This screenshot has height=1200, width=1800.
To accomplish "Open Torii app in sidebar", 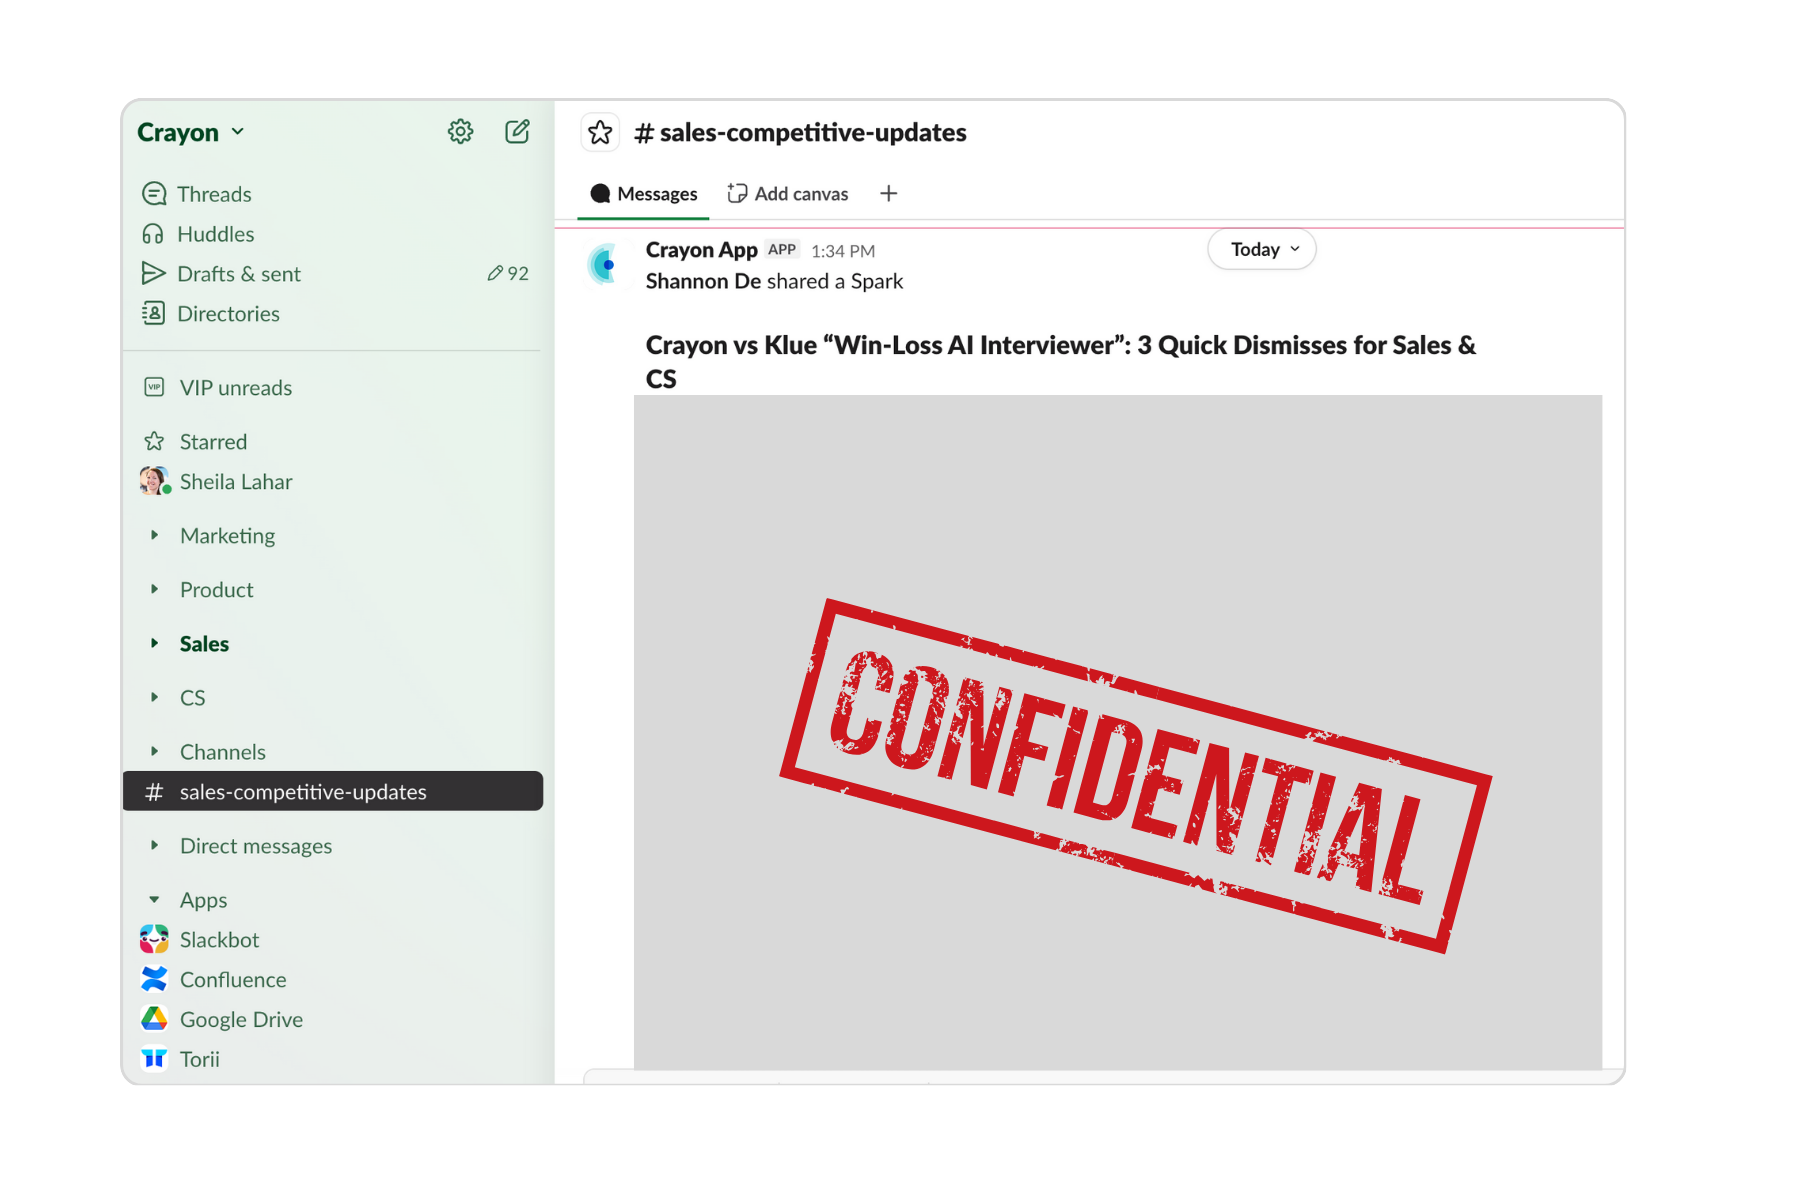I will 199,1060.
